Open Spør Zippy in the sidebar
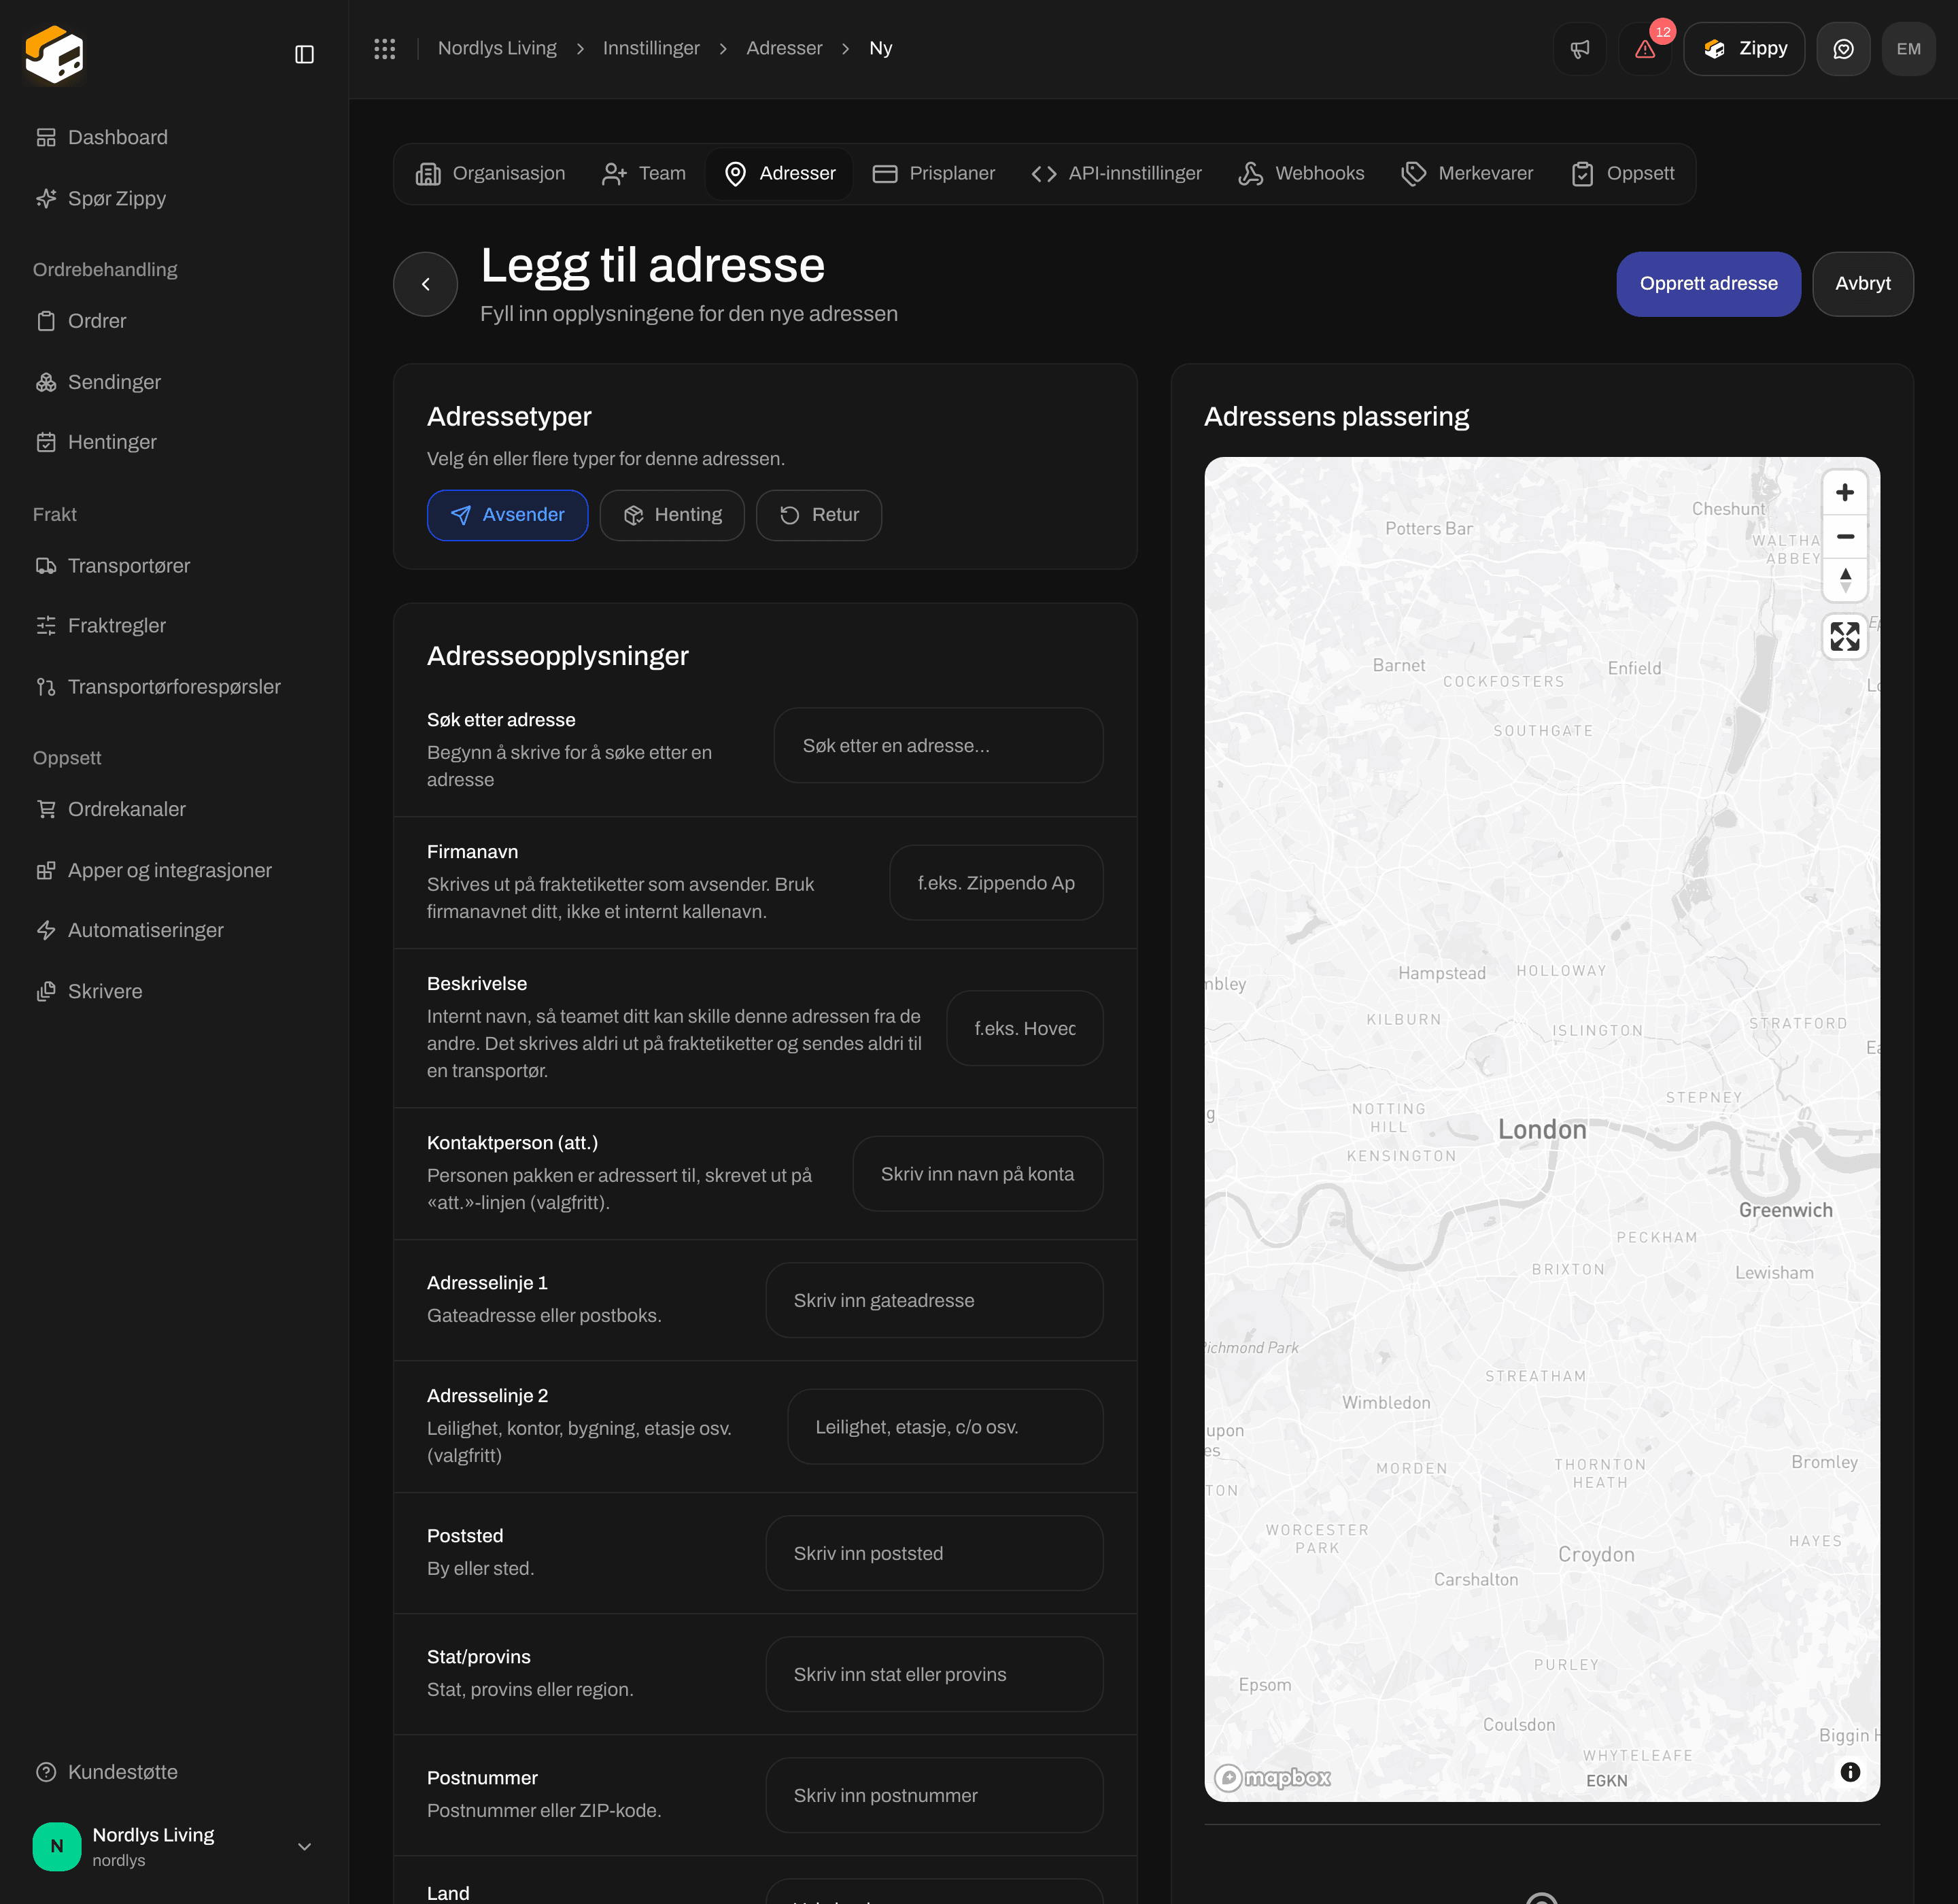Viewport: 1958px width, 1904px height. [x=174, y=198]
